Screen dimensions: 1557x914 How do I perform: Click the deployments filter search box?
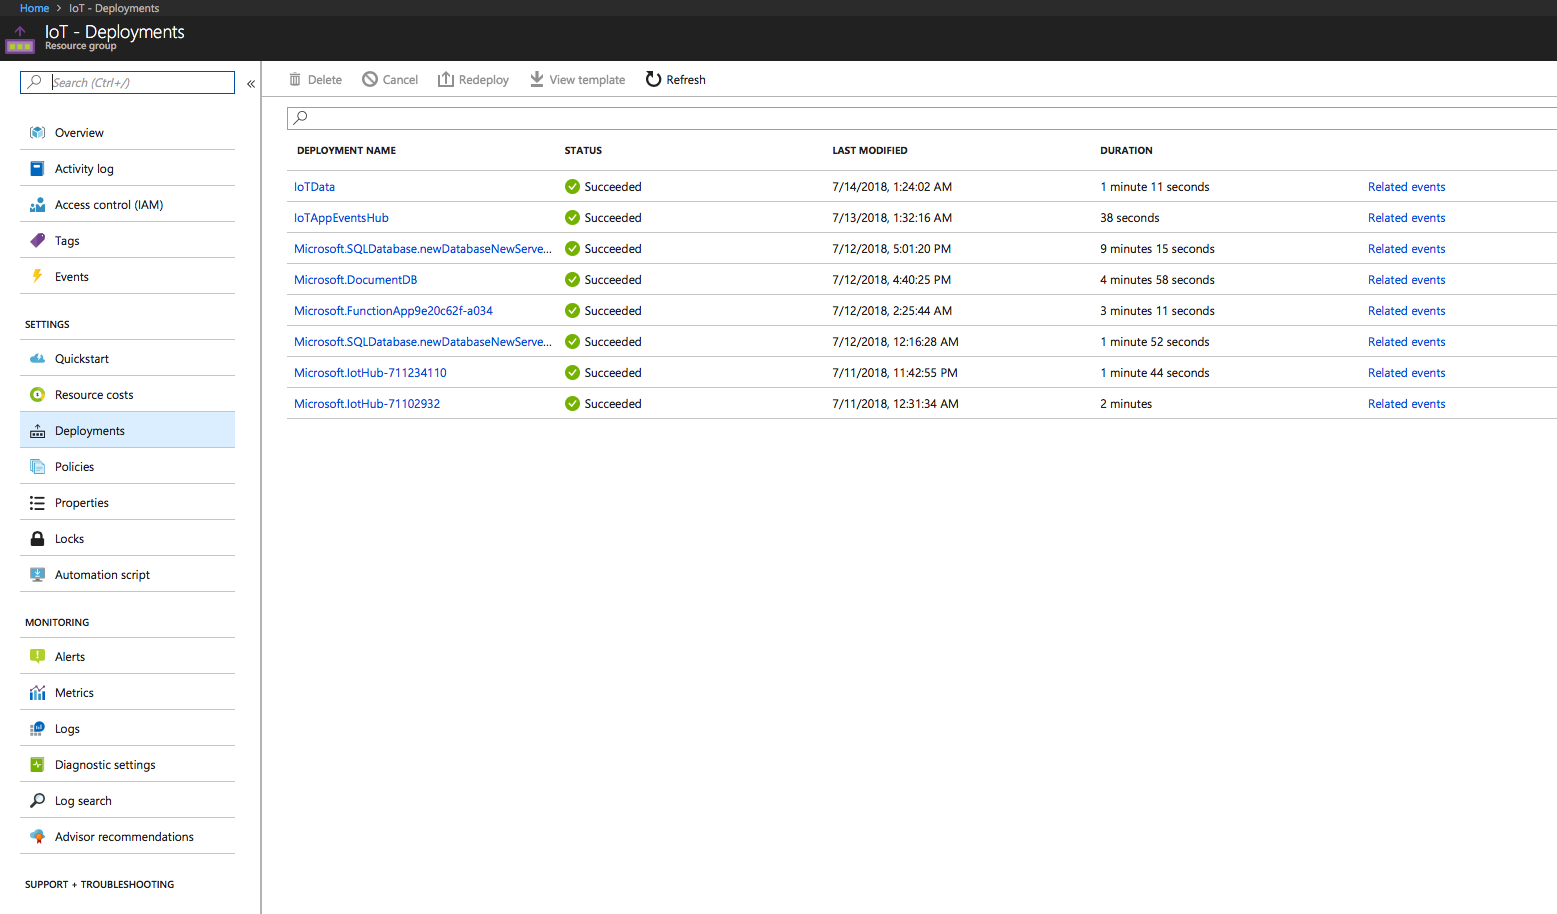pos(921,118)
